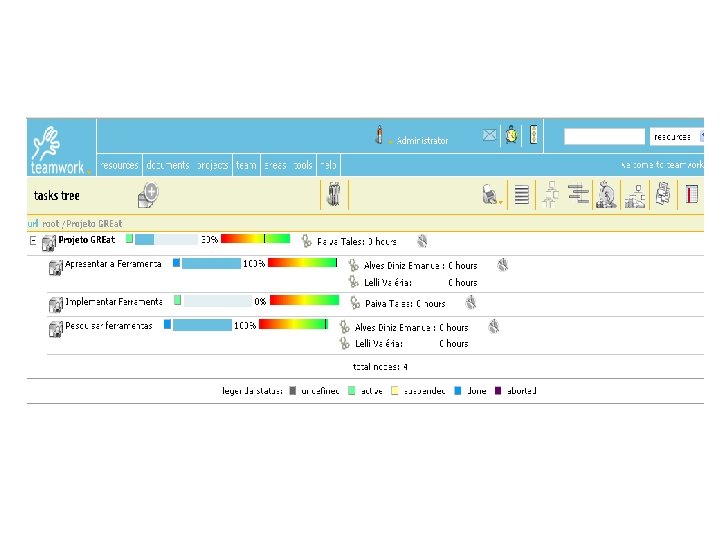Collapse the Projeto GREat tree node
720x540 pixels.
click(33, 240)
